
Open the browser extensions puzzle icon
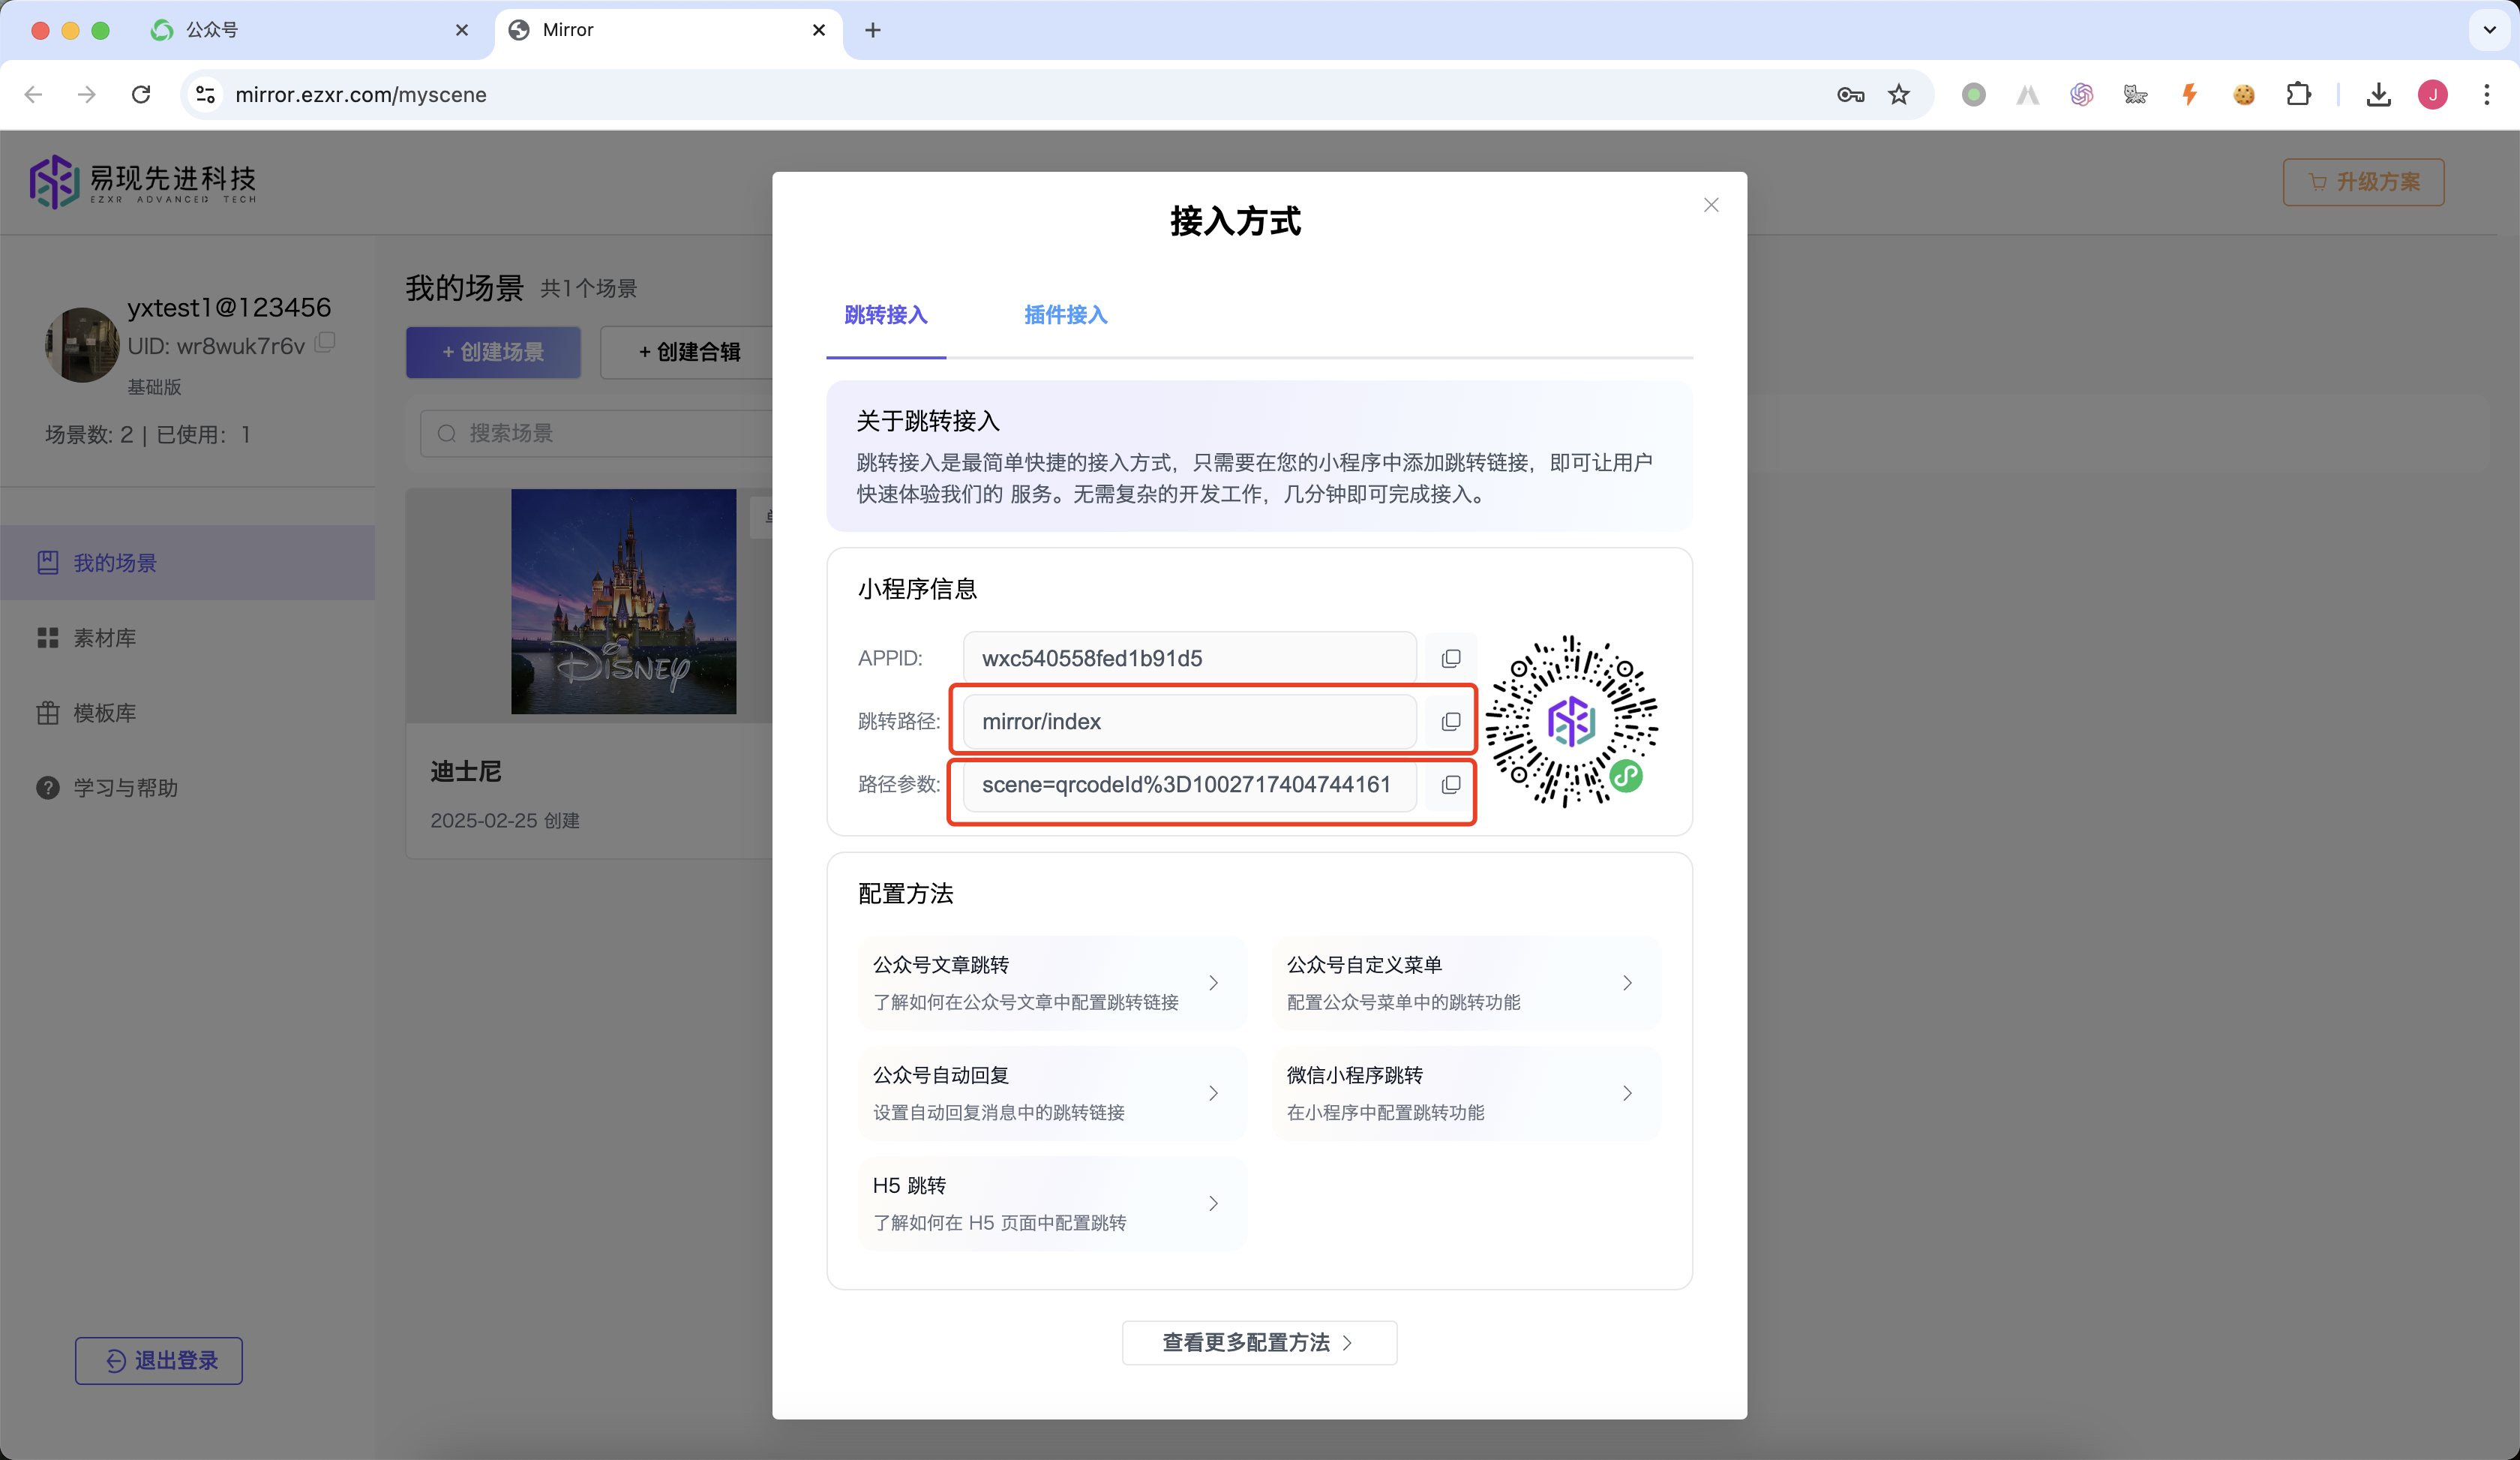2298,94
